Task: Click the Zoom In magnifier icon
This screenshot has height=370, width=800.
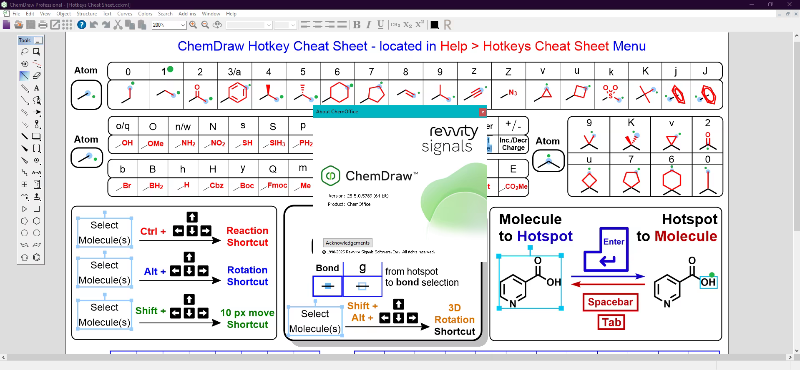Action: 193,24
